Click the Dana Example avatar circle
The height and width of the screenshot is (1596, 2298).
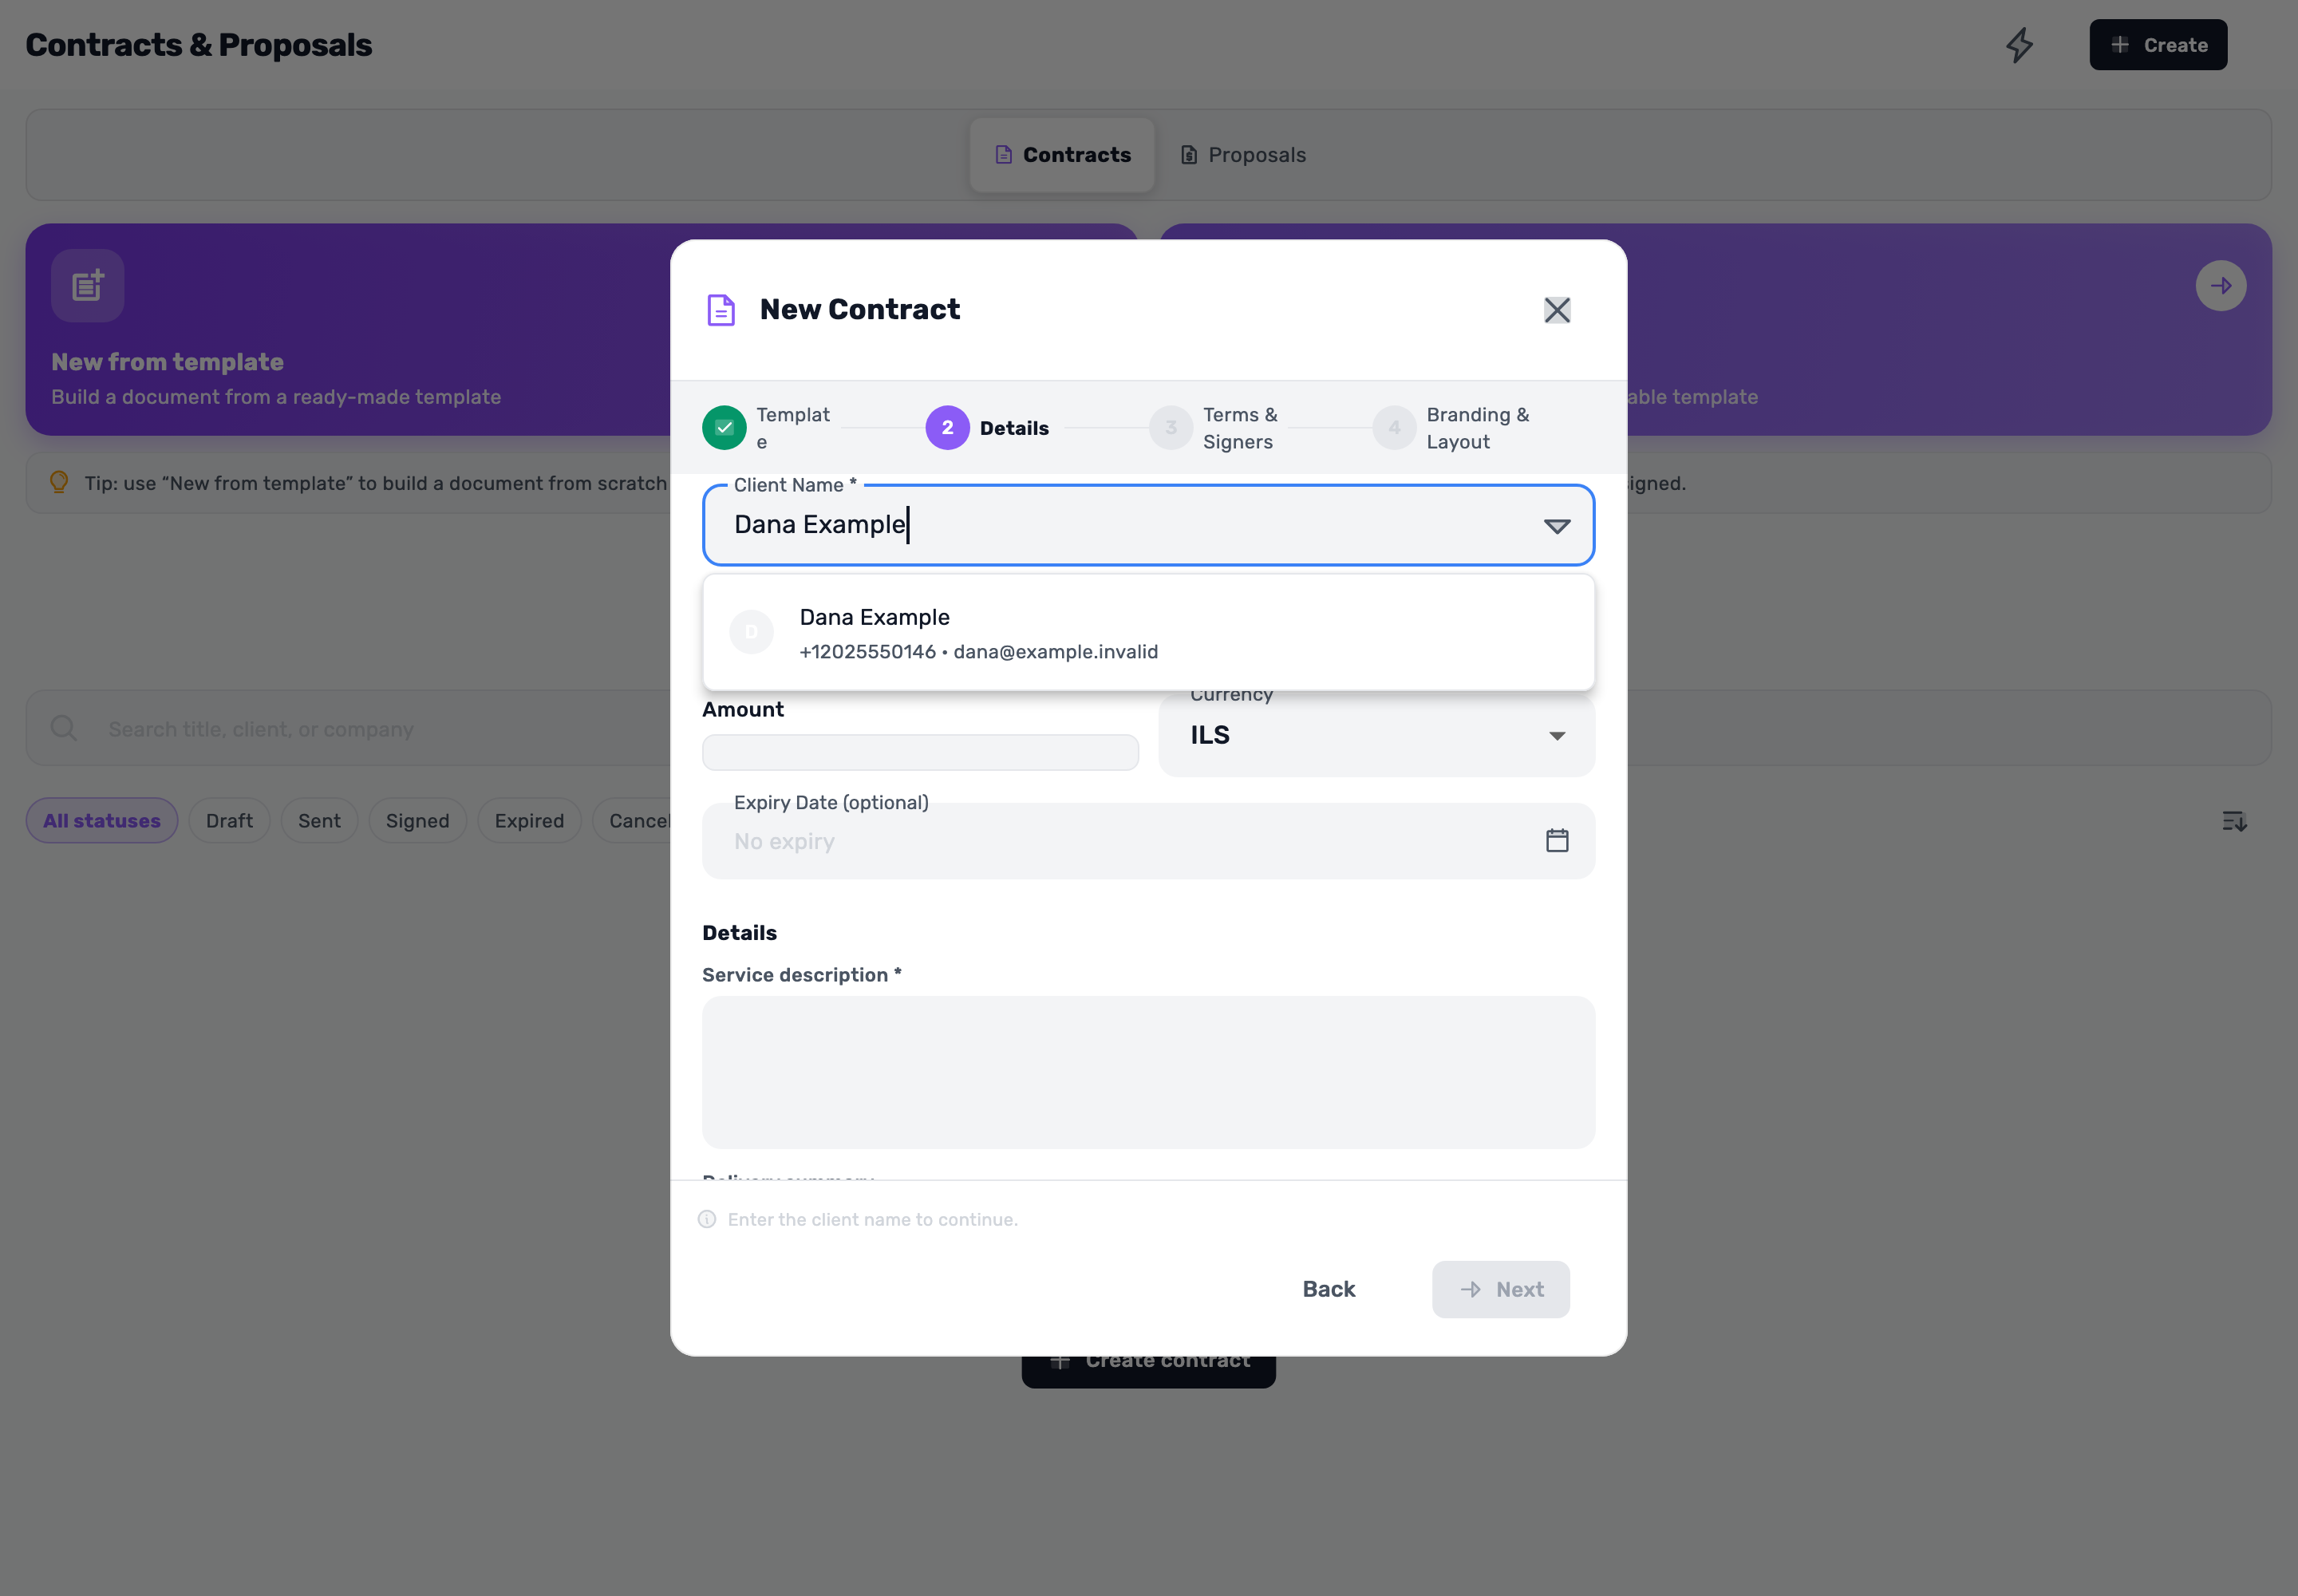[751, 632]
